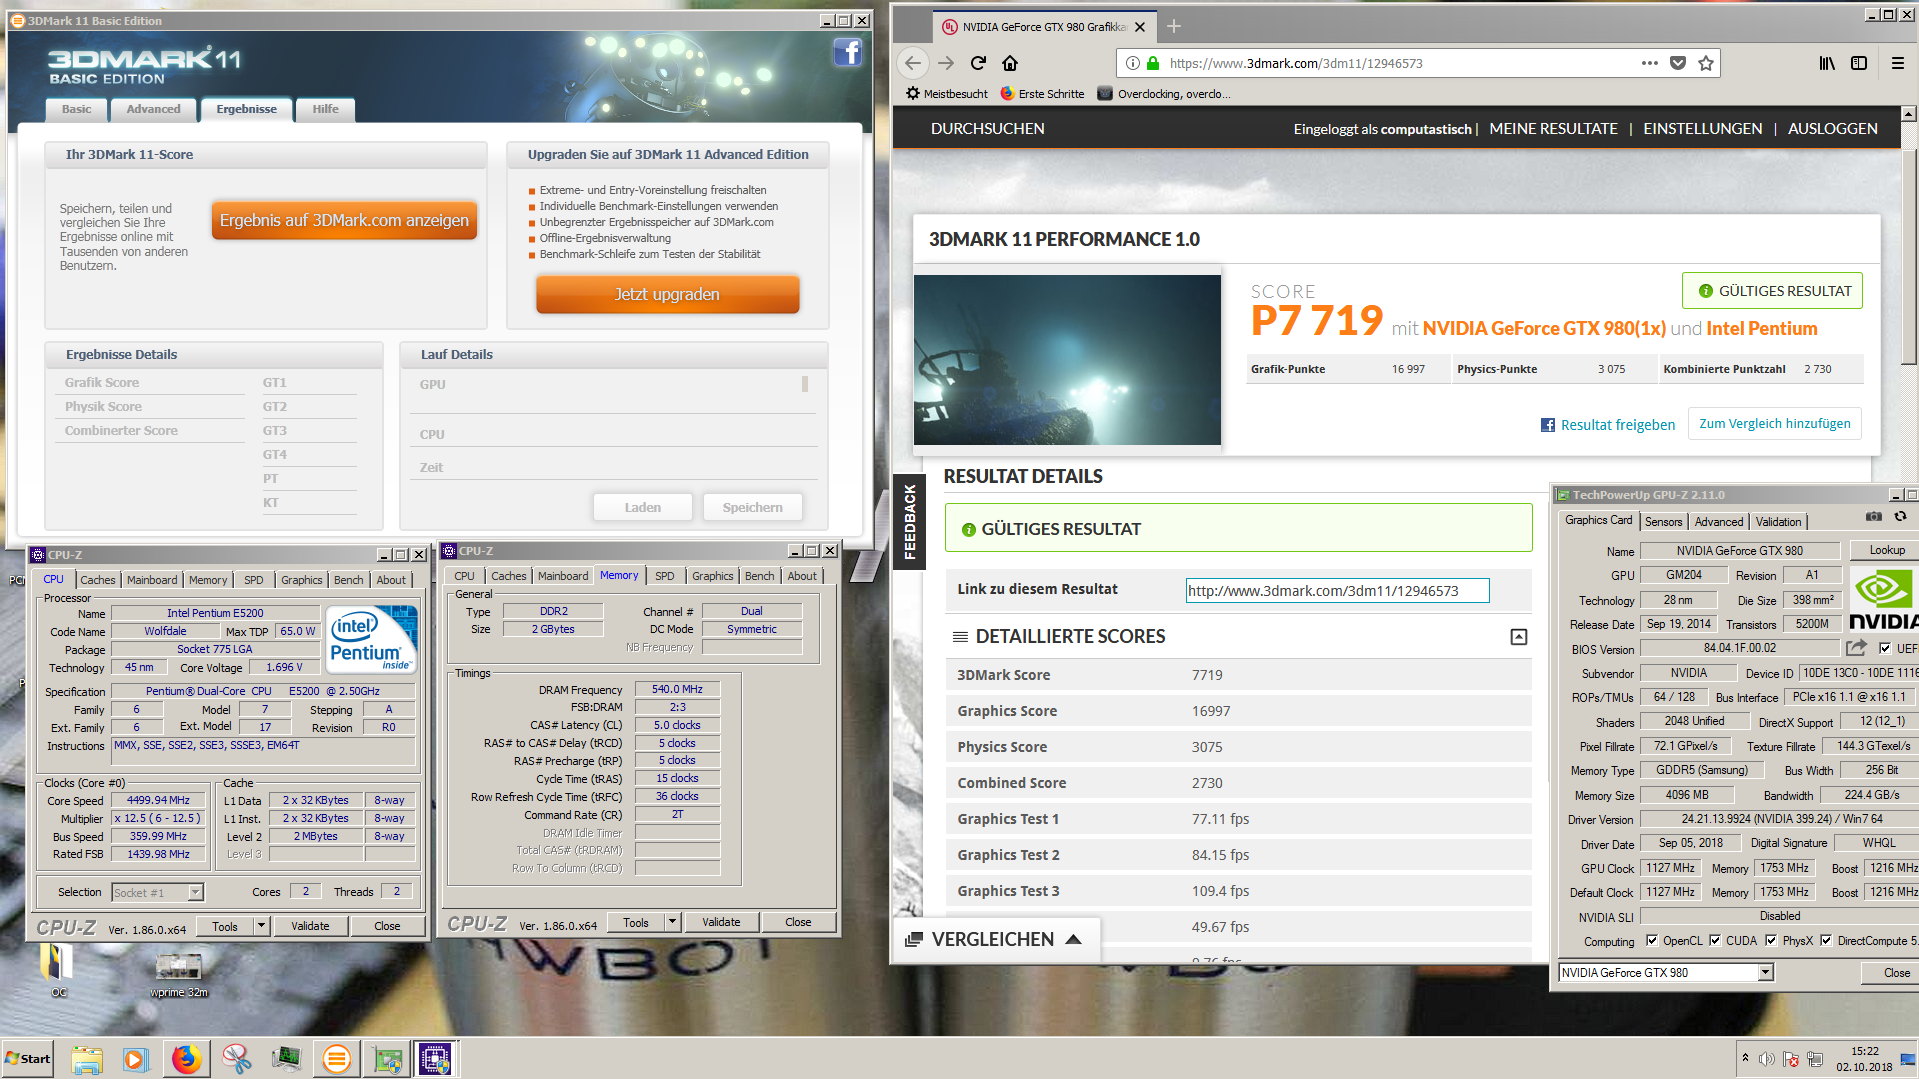
Task: Click the Facebook icon in 3DMark 11 window
Action: tap(847, 52)
